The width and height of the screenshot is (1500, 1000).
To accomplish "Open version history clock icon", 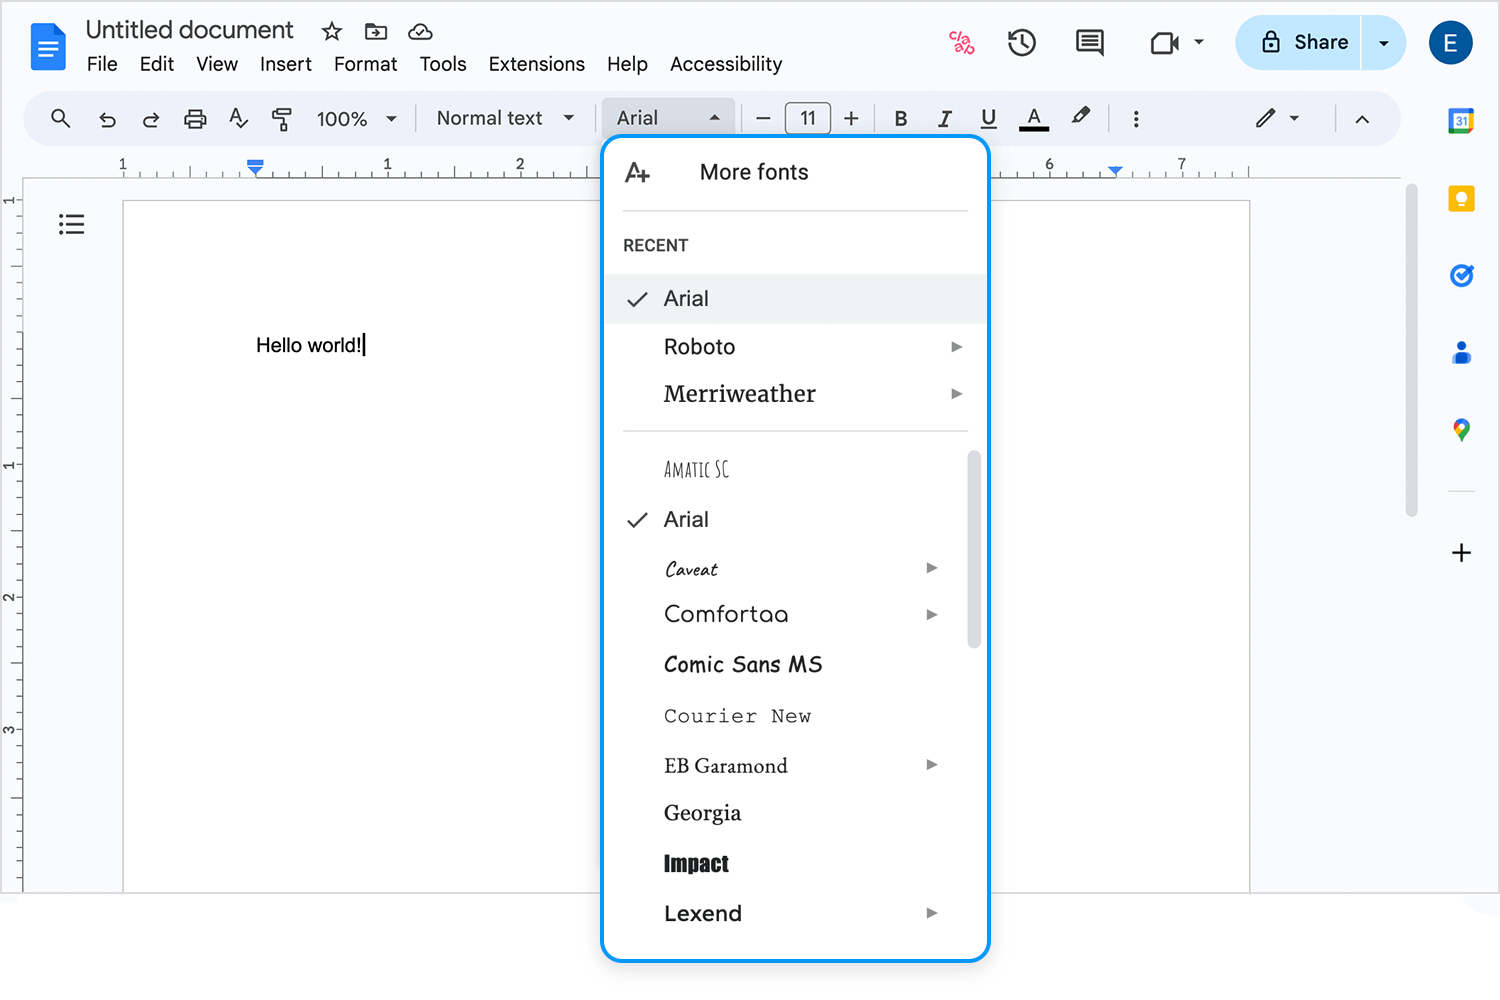I will click(x=1022, y=43).
